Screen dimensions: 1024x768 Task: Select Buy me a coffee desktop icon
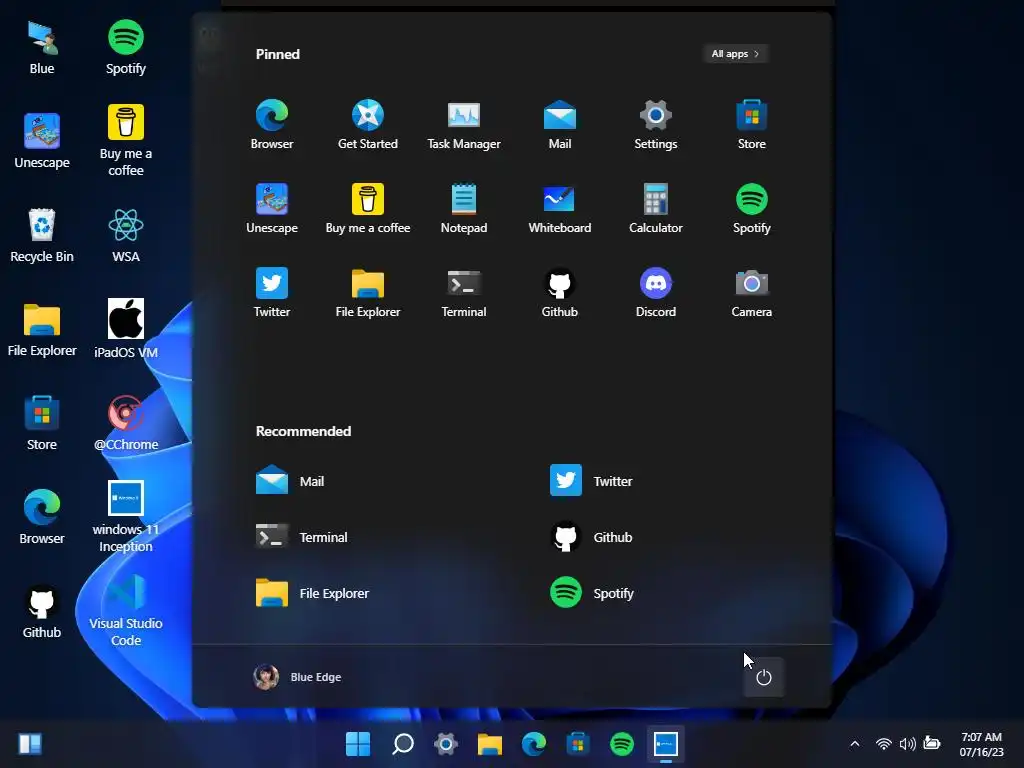pos(125,141)
